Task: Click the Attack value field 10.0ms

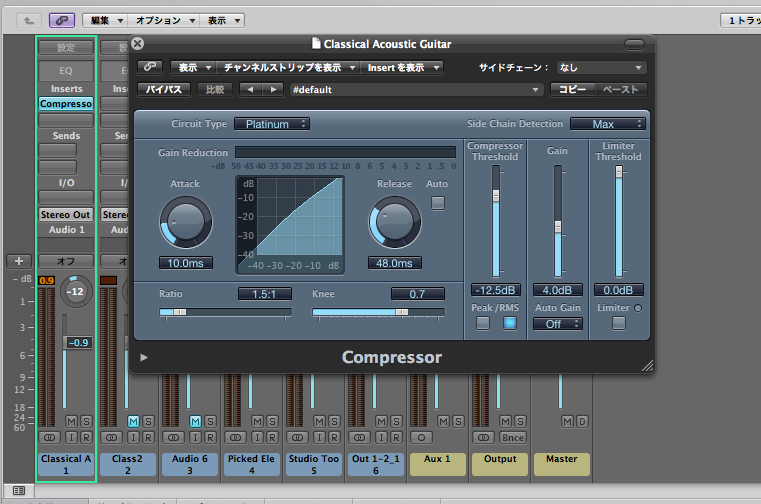Action: (185, 263)
